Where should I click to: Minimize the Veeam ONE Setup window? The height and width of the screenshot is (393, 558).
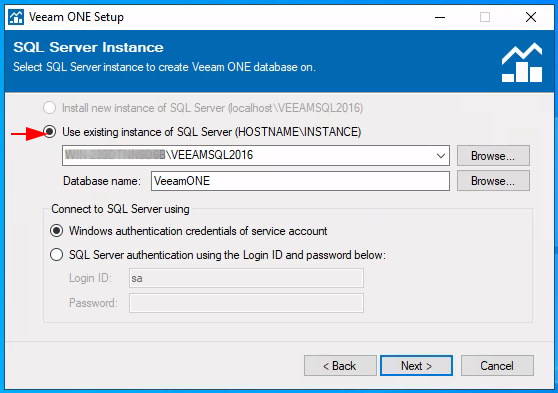tap(440, 17)
